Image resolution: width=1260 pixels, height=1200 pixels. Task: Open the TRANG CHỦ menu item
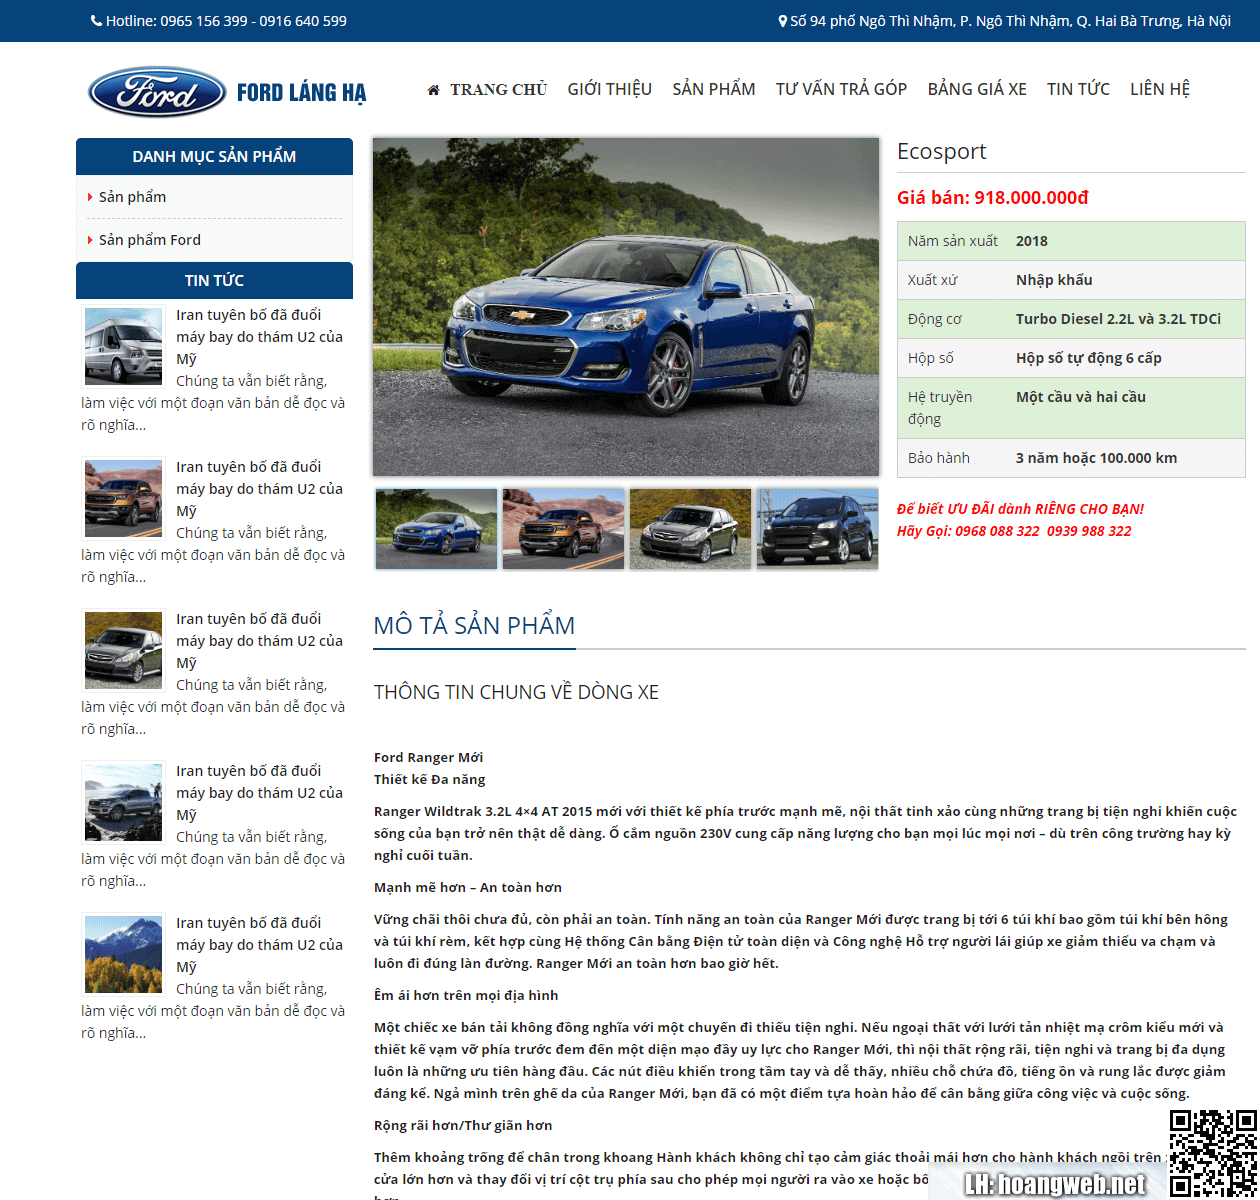[498, 89]
